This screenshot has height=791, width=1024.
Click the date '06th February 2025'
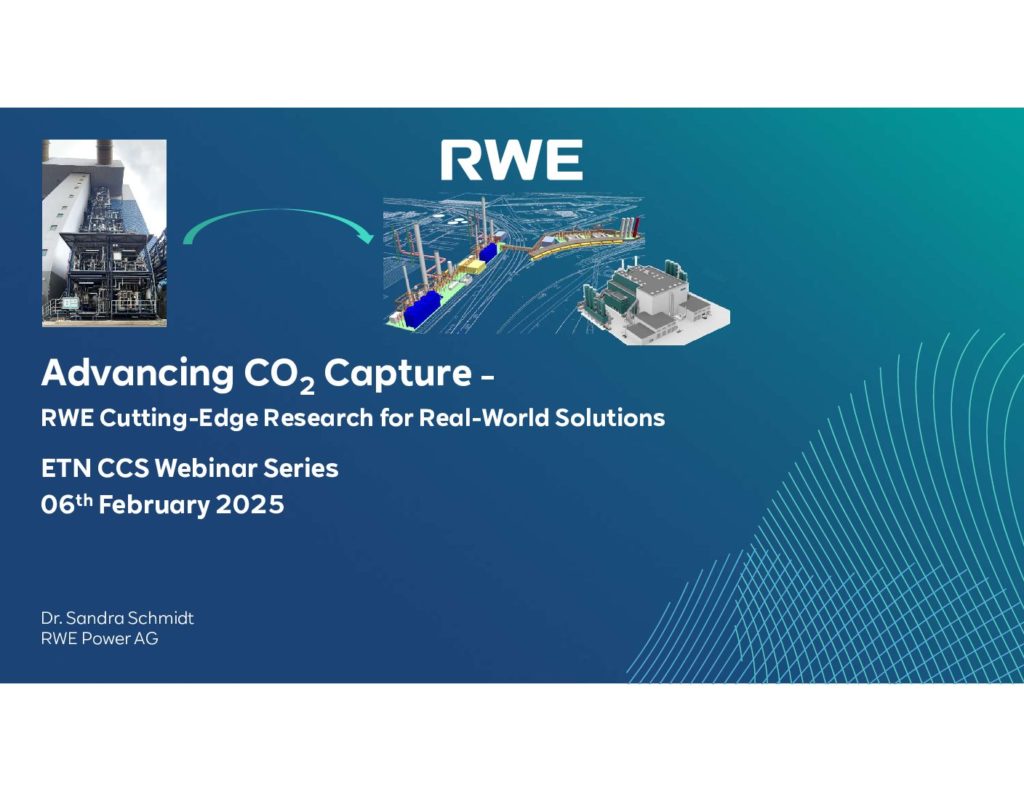163,504
